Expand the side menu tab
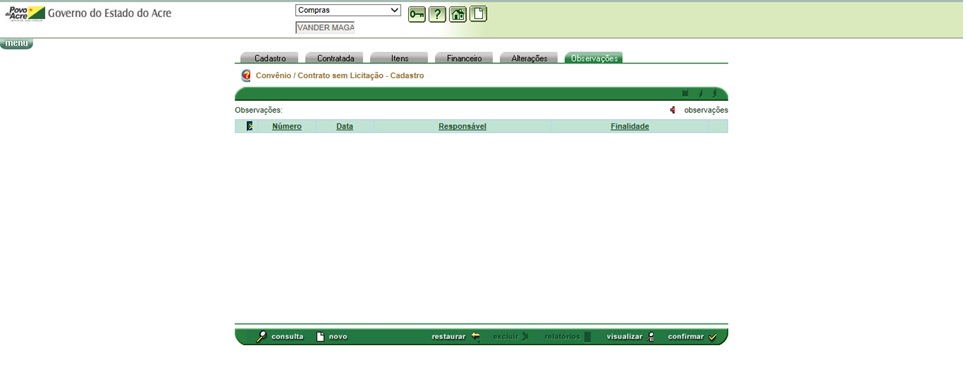The width and height of the screenshot is (967, 366). (x=16, y=44)
